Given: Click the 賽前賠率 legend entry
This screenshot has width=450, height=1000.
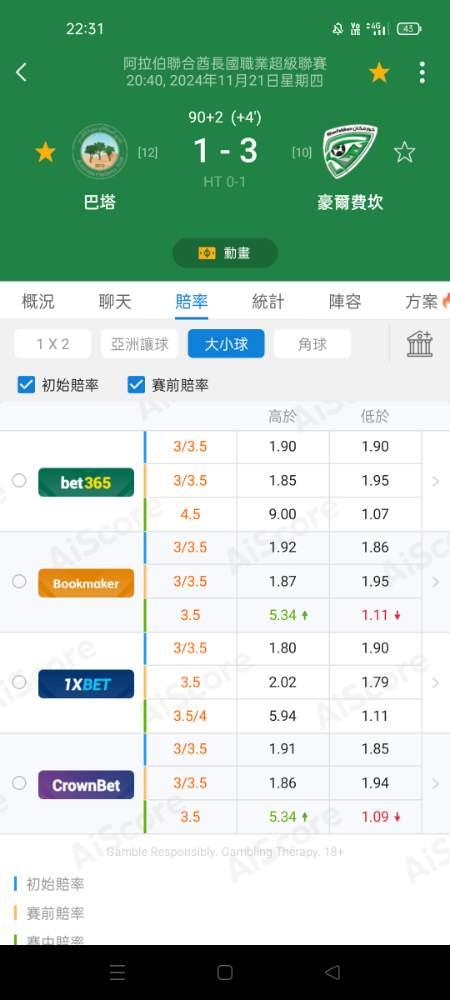Looking at the screenshot, I should 55,913.
